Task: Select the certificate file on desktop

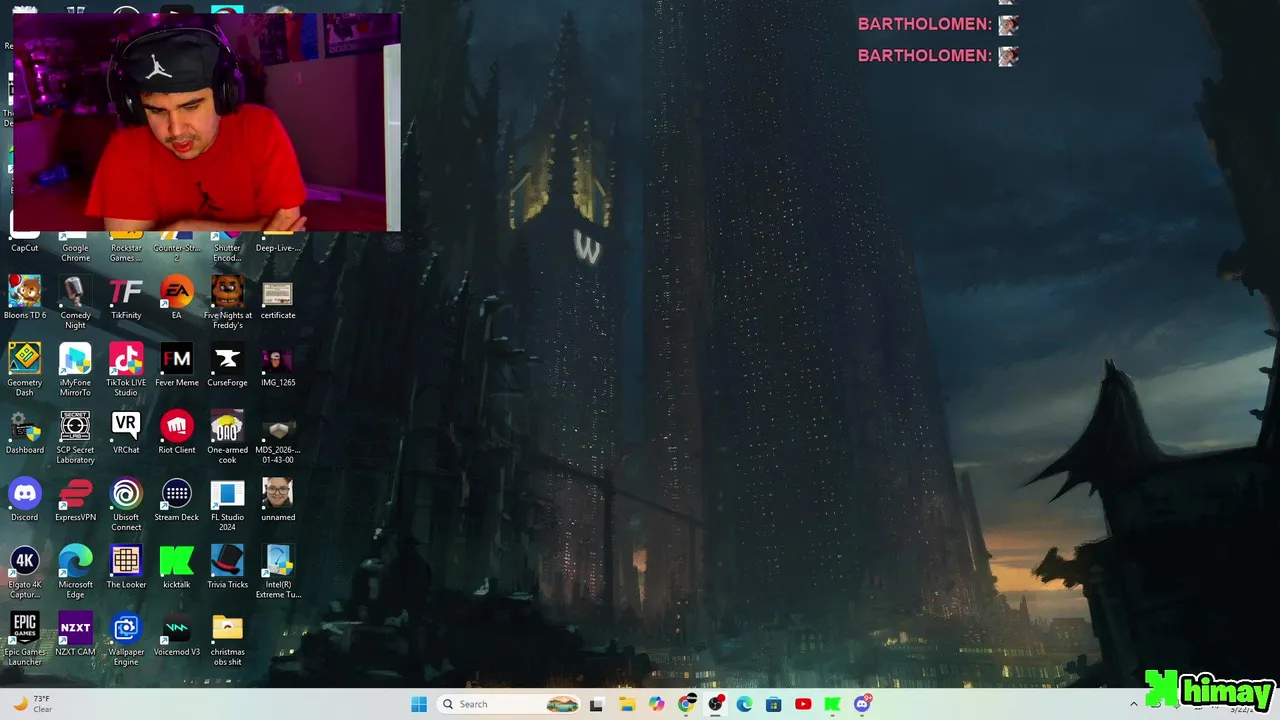Action: click(278, 299)
